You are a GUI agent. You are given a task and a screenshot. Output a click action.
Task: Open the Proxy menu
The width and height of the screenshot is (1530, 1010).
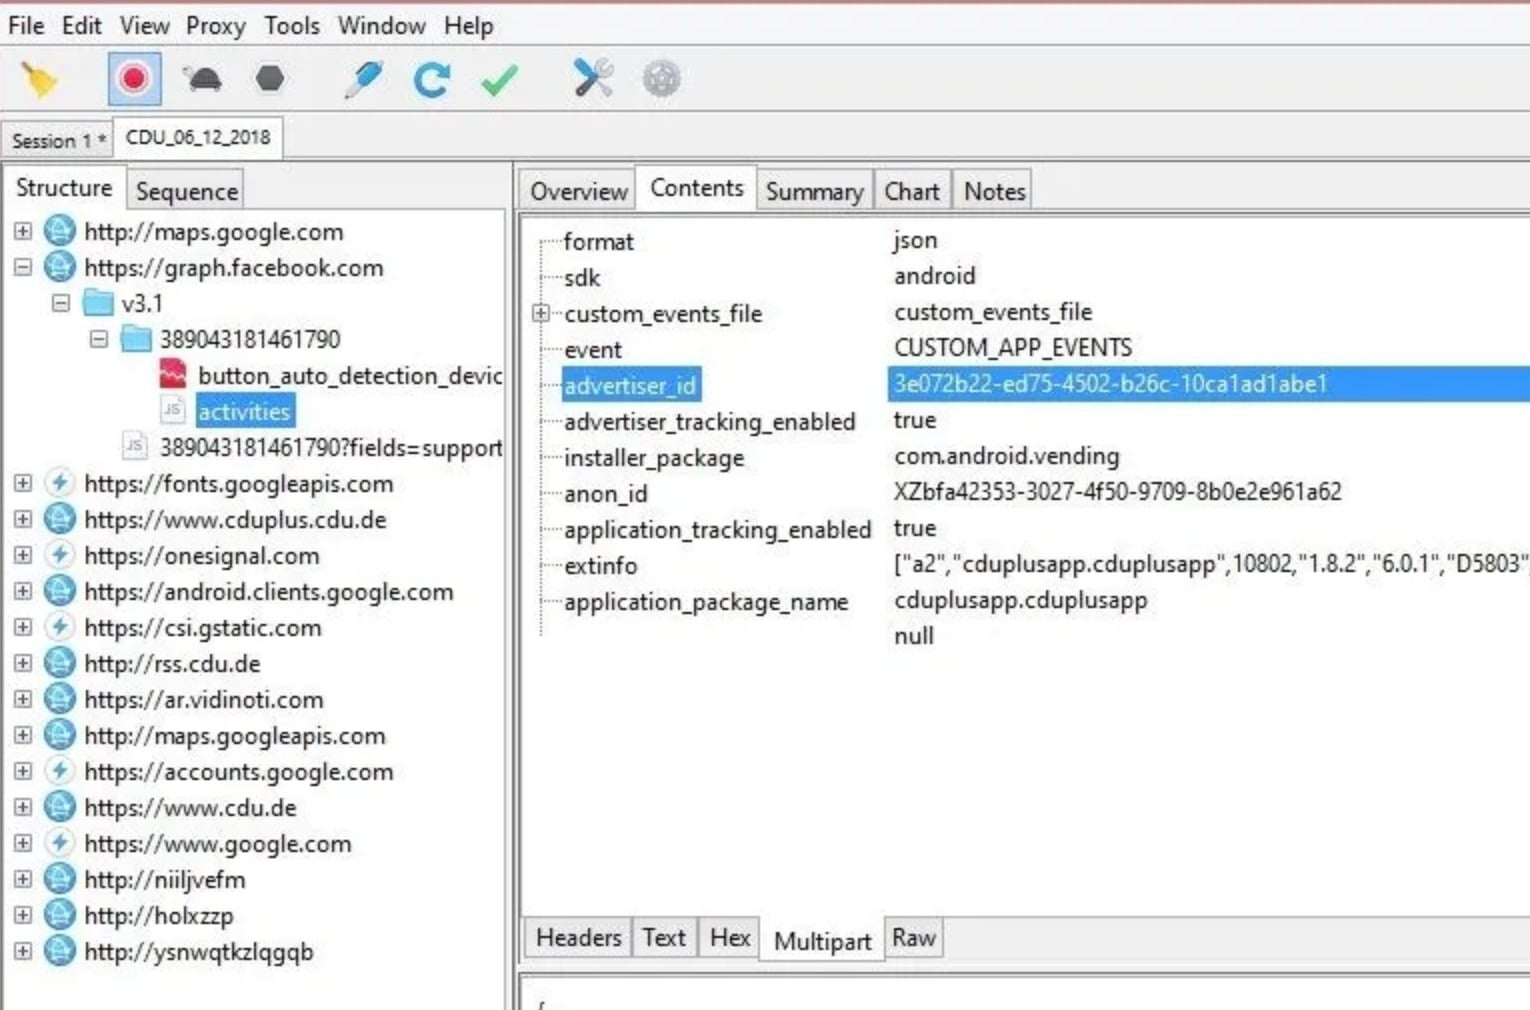[215, 25]
